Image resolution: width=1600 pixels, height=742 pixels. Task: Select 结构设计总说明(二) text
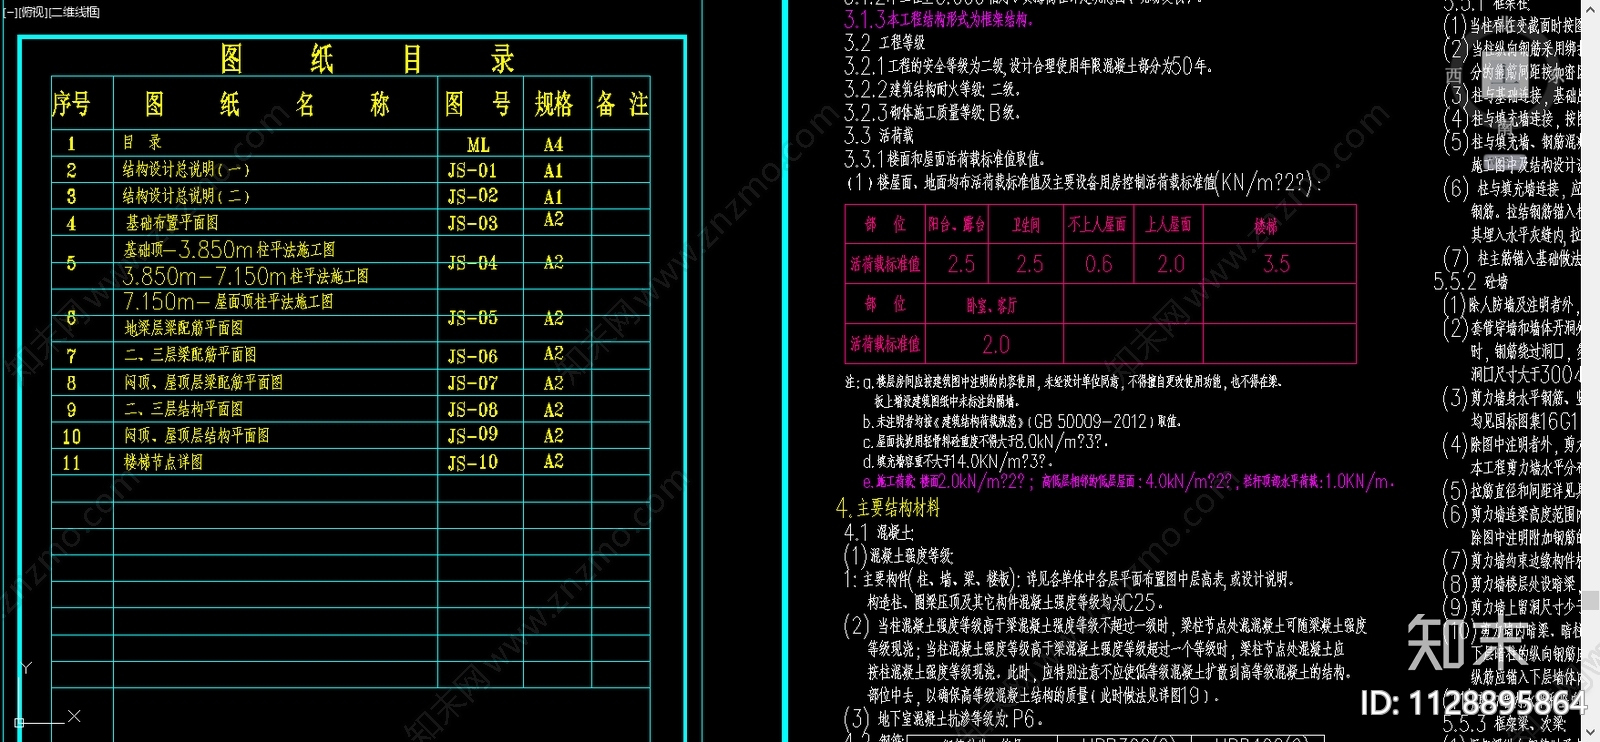point(186,196)
